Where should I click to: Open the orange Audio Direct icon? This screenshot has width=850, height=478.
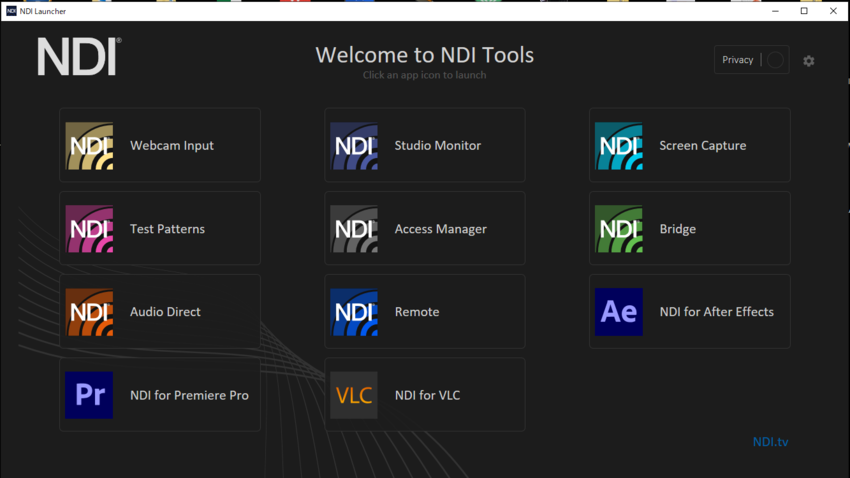click(x=89, y=312)
